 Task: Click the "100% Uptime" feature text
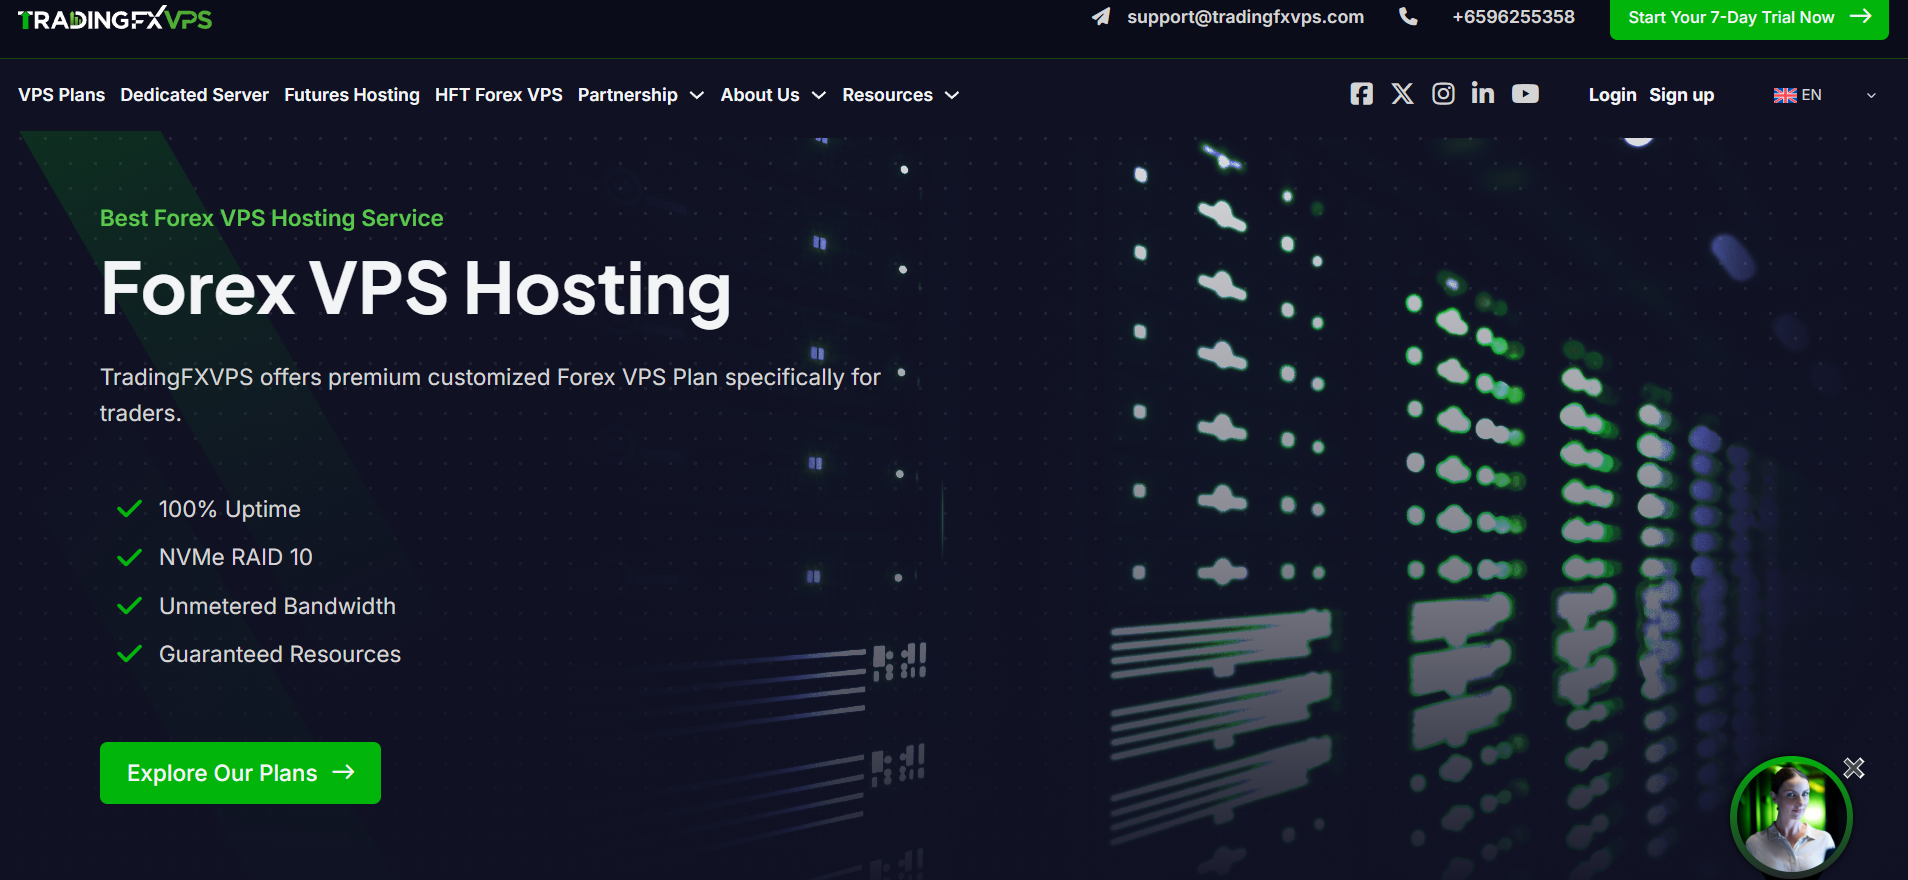pyautogui.click(x=230, y=509)
